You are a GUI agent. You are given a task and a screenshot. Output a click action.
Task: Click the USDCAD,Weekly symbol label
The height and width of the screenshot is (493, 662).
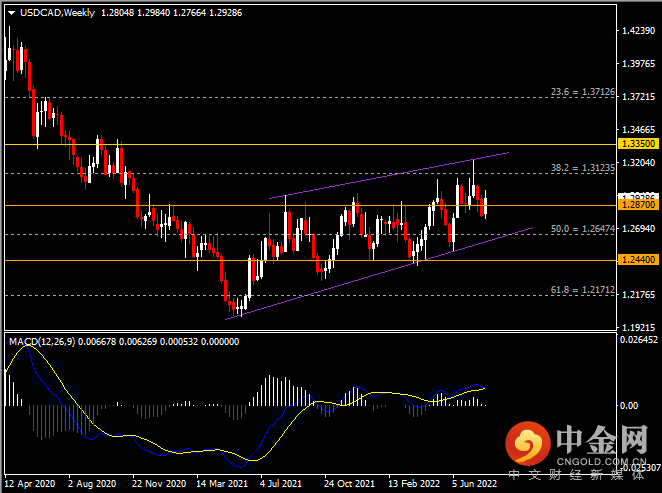(57, 13)
